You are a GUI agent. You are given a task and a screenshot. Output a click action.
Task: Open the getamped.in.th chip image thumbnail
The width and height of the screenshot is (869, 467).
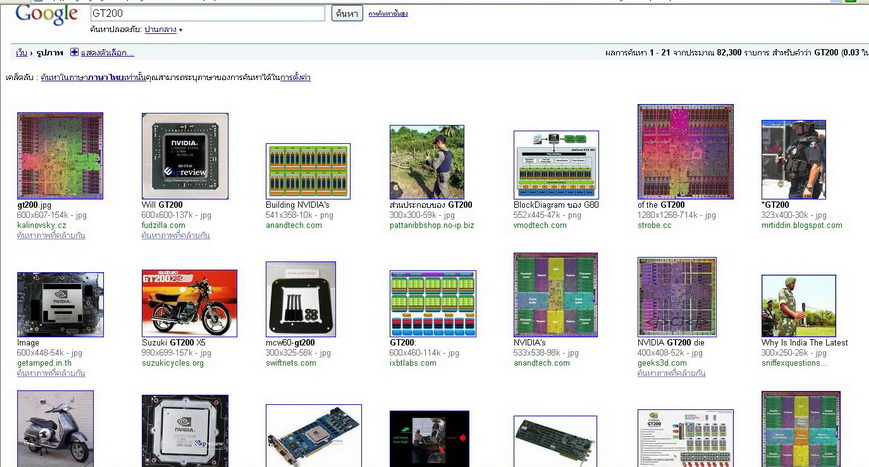click(60, 304)
